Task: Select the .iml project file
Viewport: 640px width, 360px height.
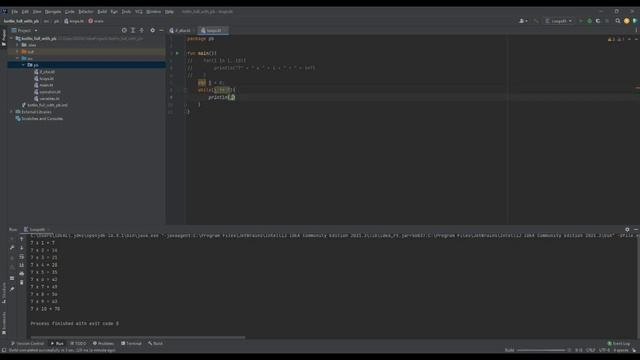Action: pos(45,105)
